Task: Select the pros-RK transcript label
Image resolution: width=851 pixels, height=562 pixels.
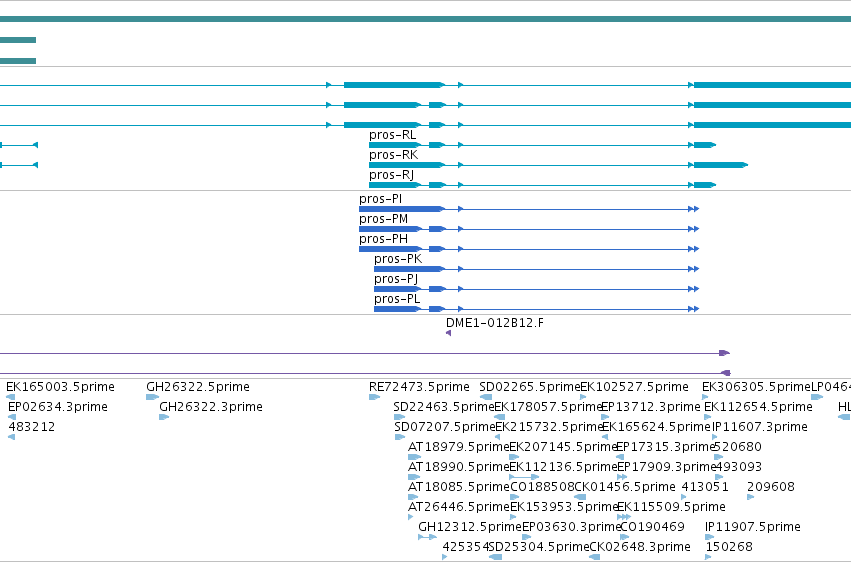Action: pyautogui.click(x=393, y=155)
